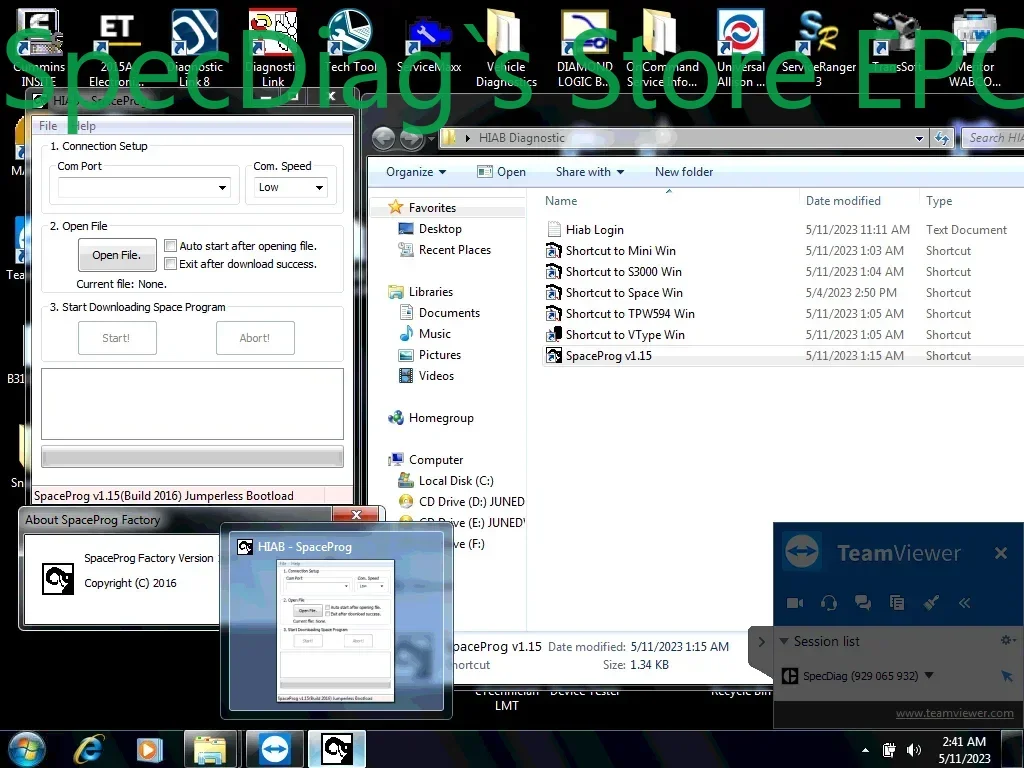The height and width of the screenshot is (768, 1024).
Task: Select the Shortcut to S3000 Win file
Action: click(623, 272)
